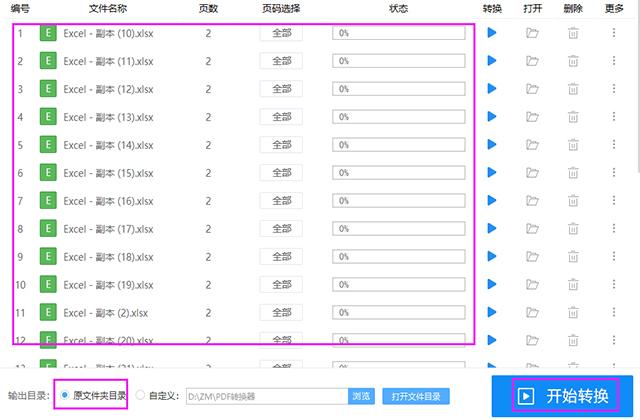Open 全部 page selector for Excel - 副本 (19).xlsx

click(281, 285)
